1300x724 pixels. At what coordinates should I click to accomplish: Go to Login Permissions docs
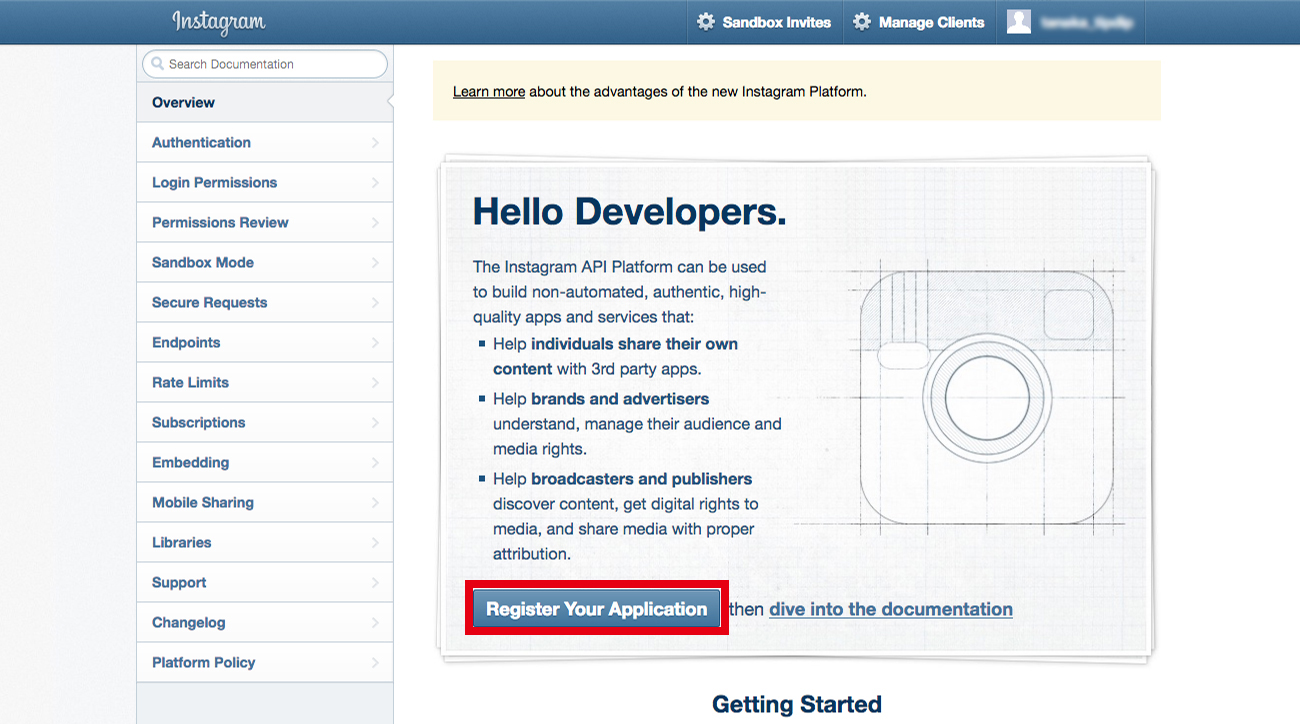click(265, 182)
